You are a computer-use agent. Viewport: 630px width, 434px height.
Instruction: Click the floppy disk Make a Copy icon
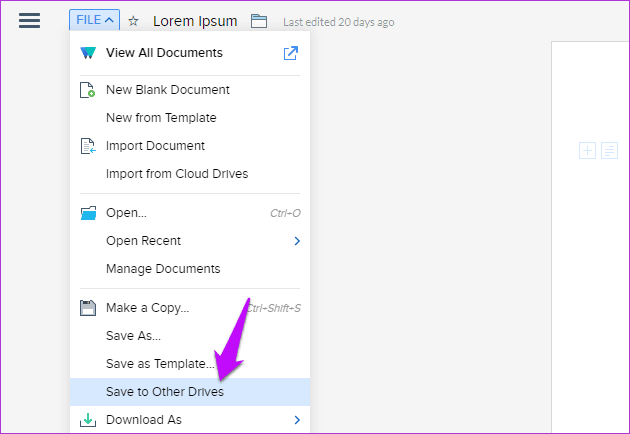[x=88, y=308]
